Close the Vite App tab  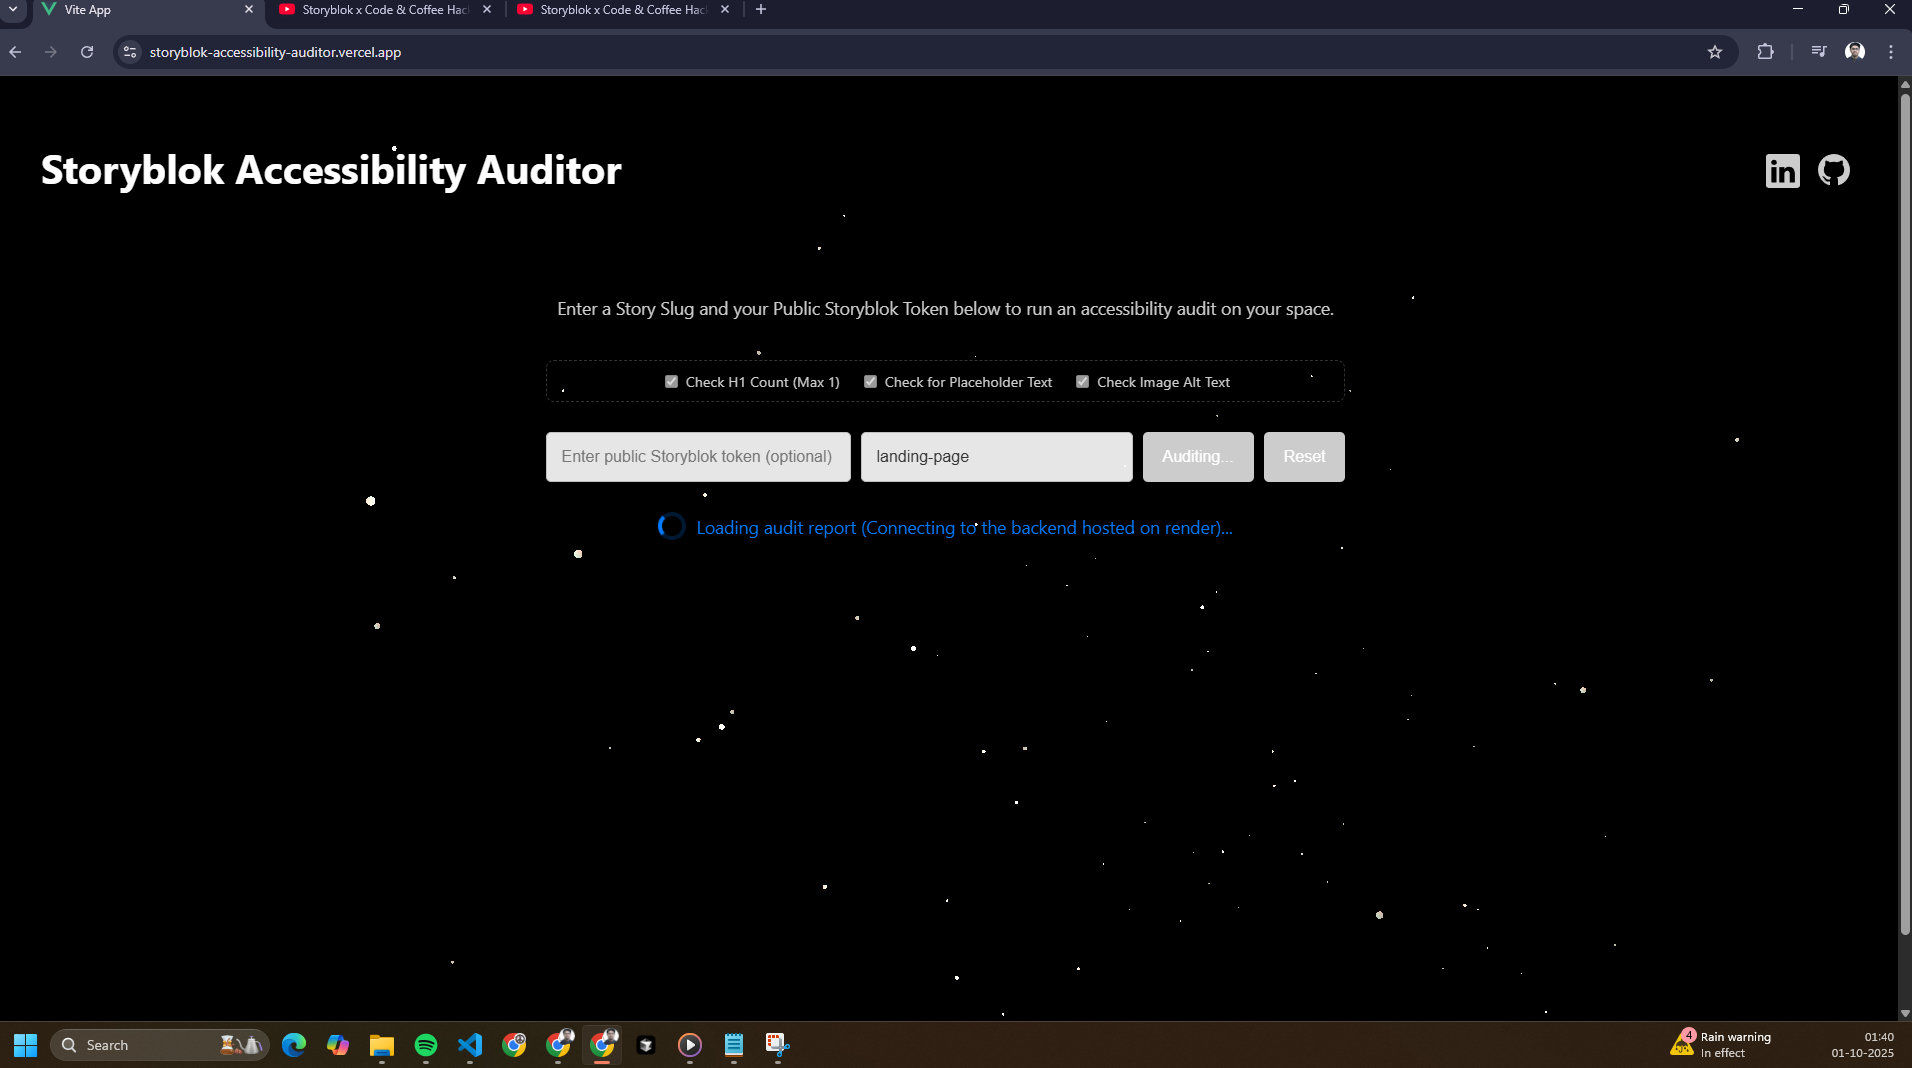tap(249, 10)
